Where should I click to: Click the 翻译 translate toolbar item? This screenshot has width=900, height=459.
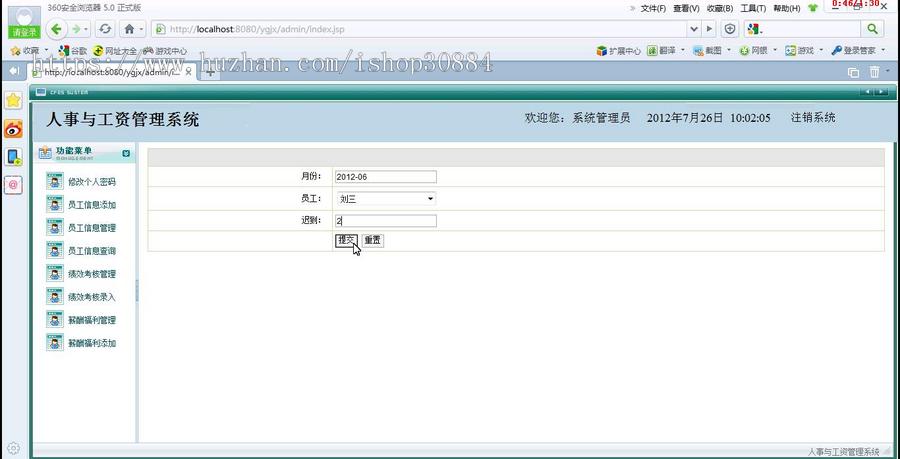point(661,50)
